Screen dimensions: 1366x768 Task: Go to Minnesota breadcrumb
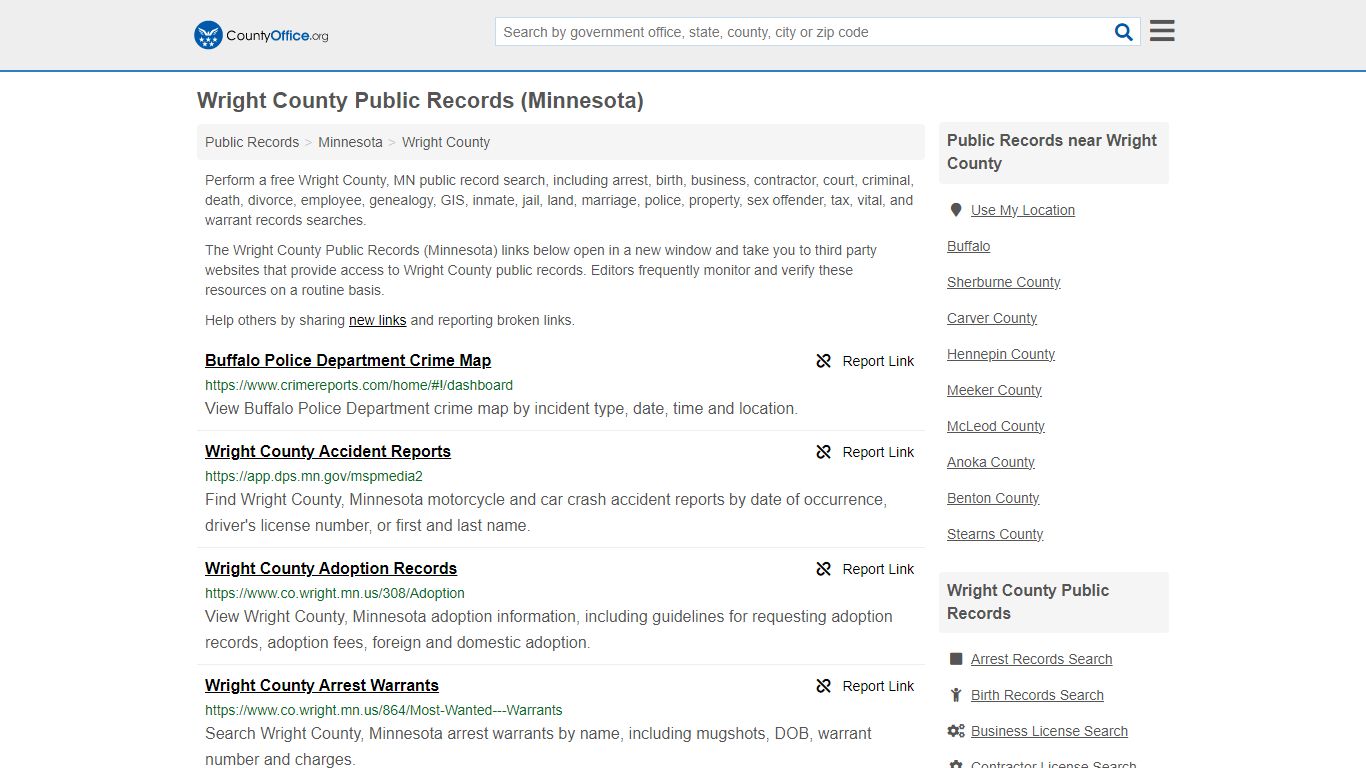point(350,142)
